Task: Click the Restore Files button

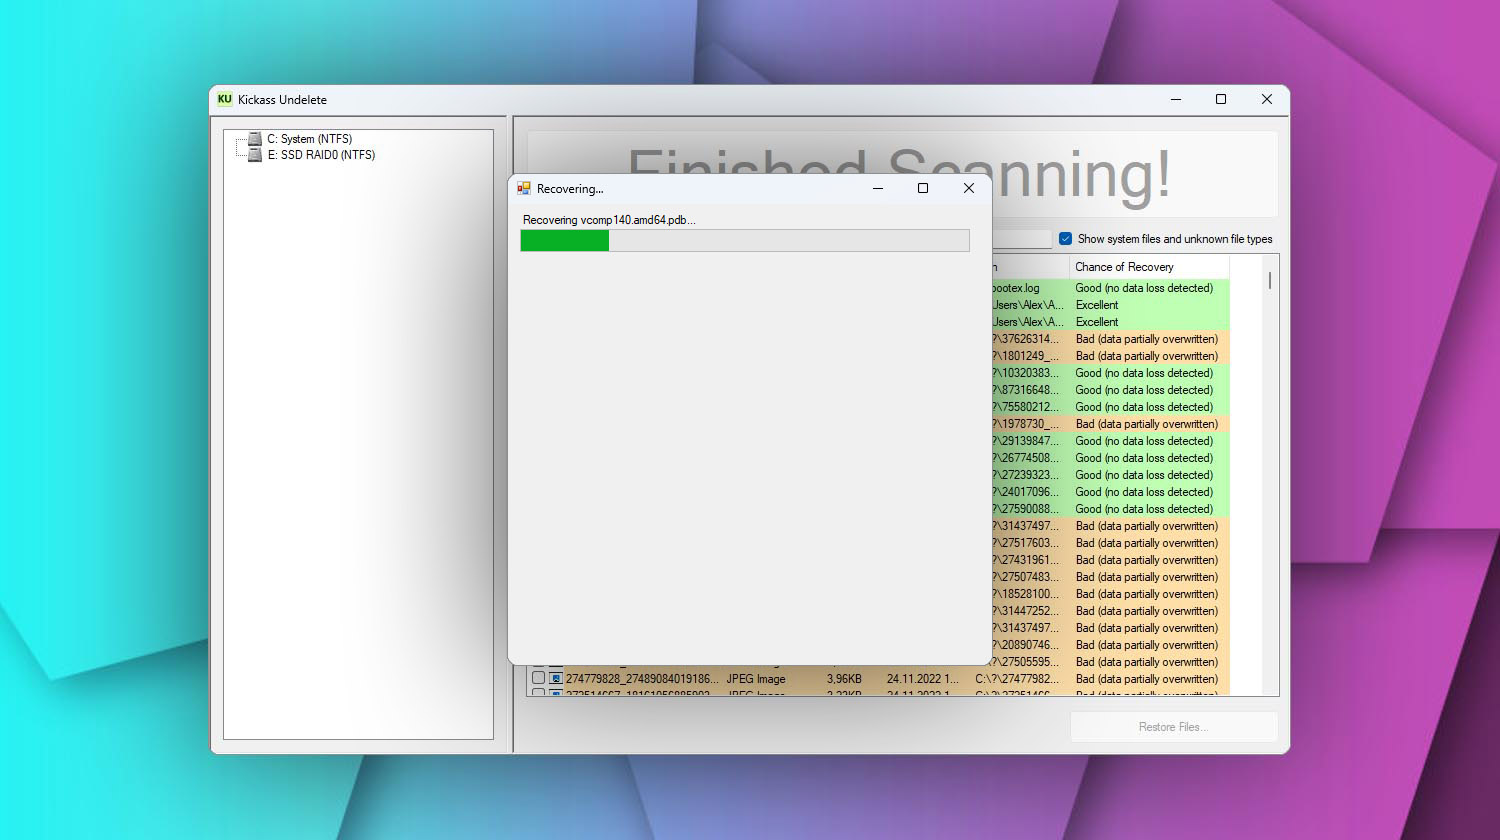Action: 1174,727
